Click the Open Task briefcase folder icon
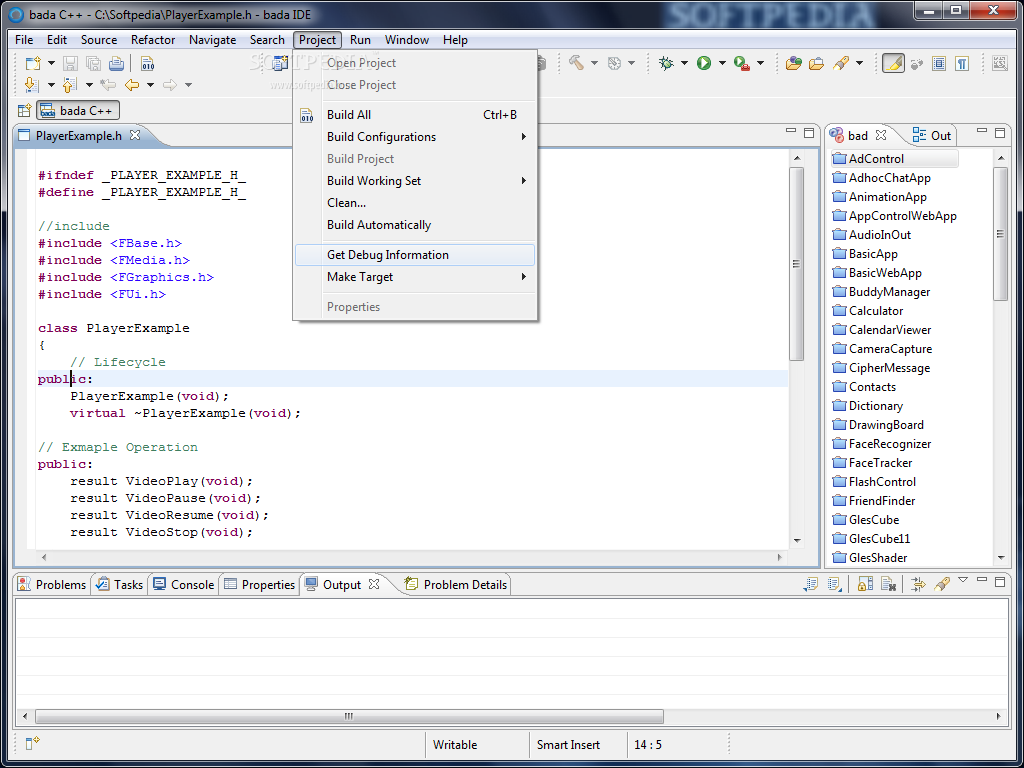Viewport: 1024px width, 768px height. (816, 63)
